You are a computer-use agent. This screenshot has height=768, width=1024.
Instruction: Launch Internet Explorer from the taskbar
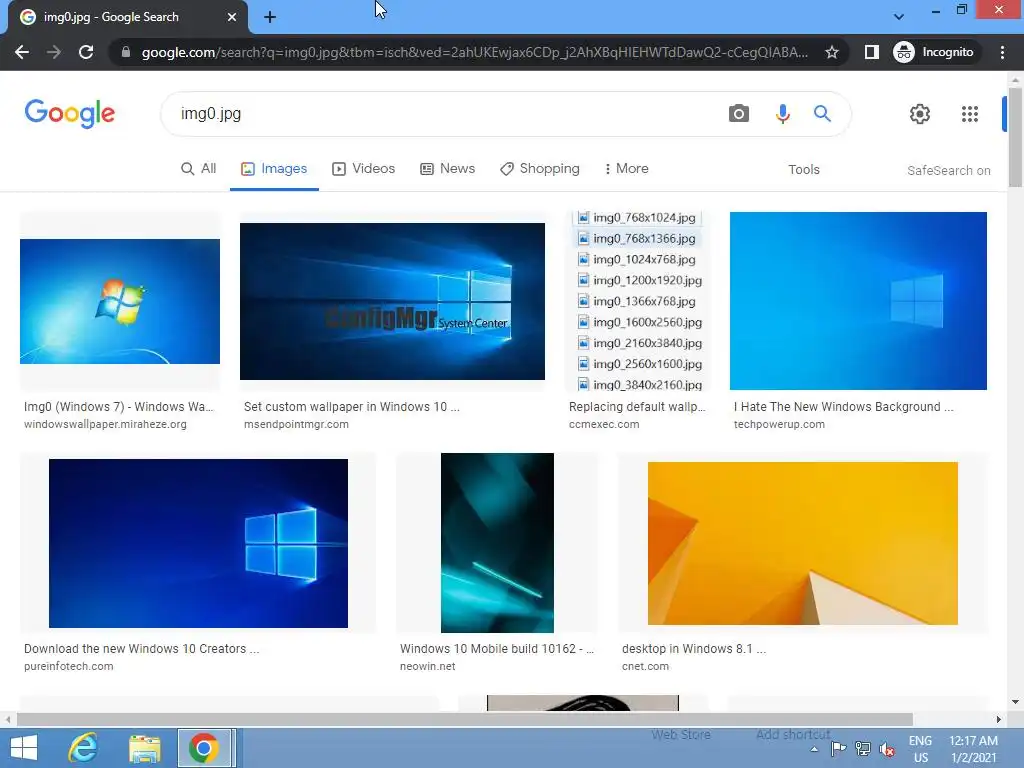83,748
